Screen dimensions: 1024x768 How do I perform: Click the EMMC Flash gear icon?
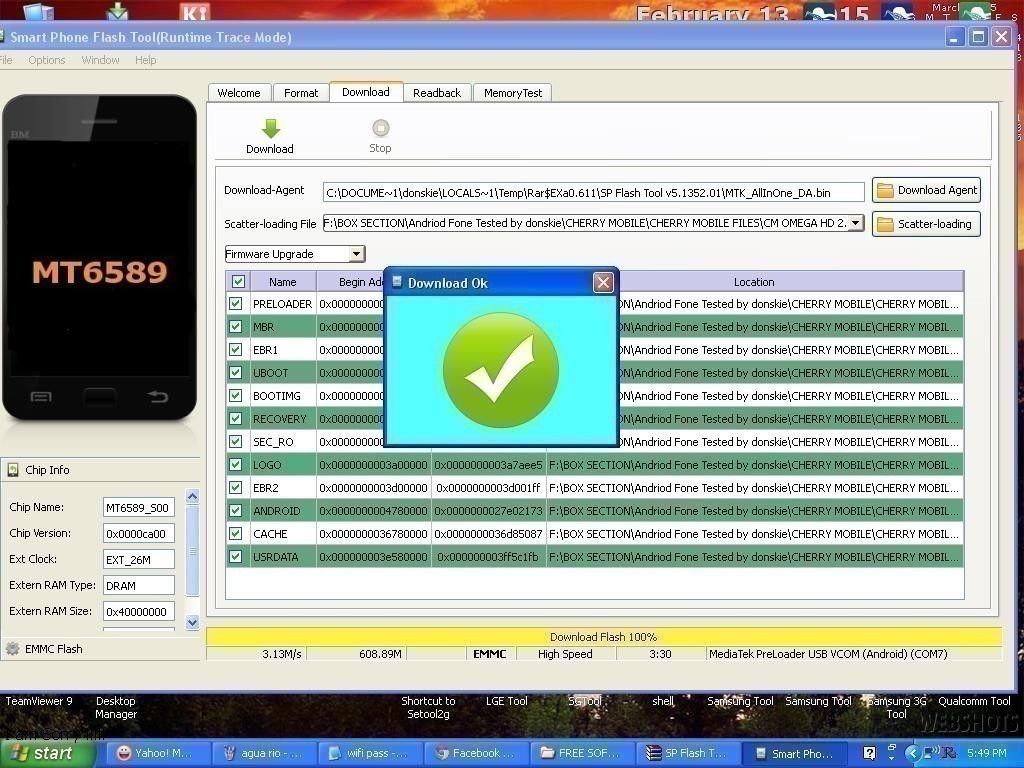[12, 648]
